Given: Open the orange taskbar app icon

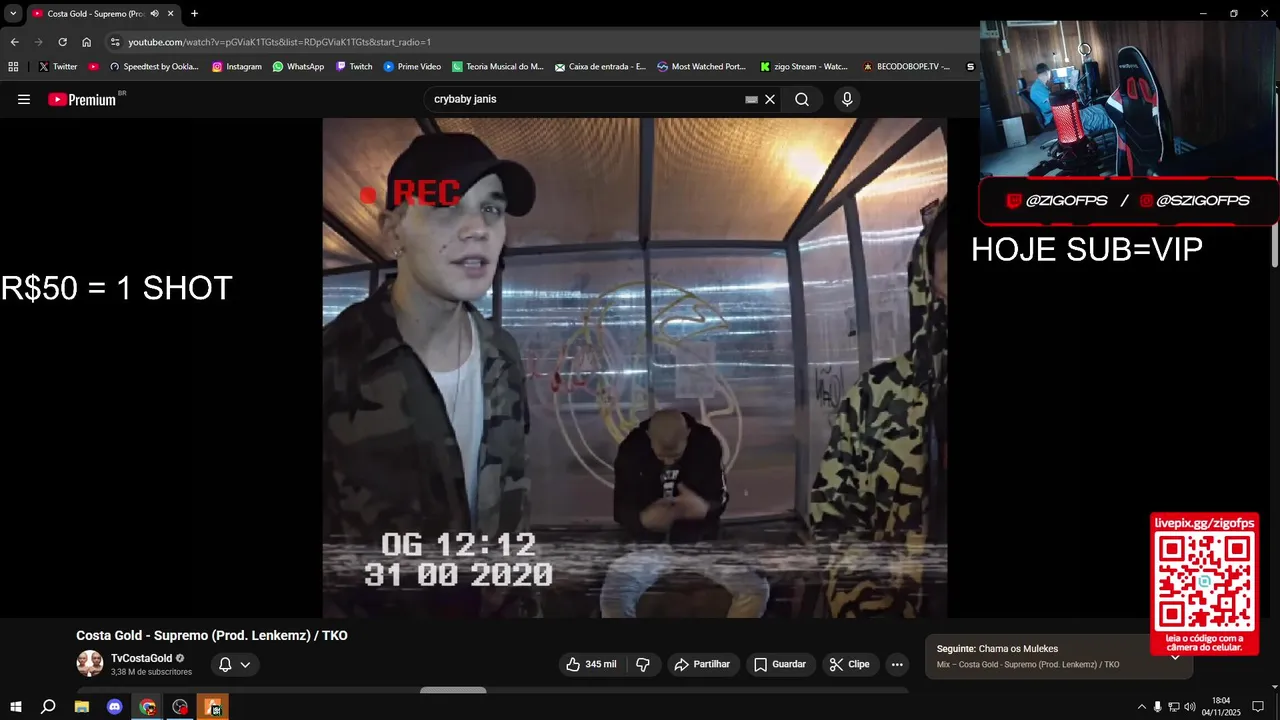Looking at the screenshot, I should coord(213,707).
